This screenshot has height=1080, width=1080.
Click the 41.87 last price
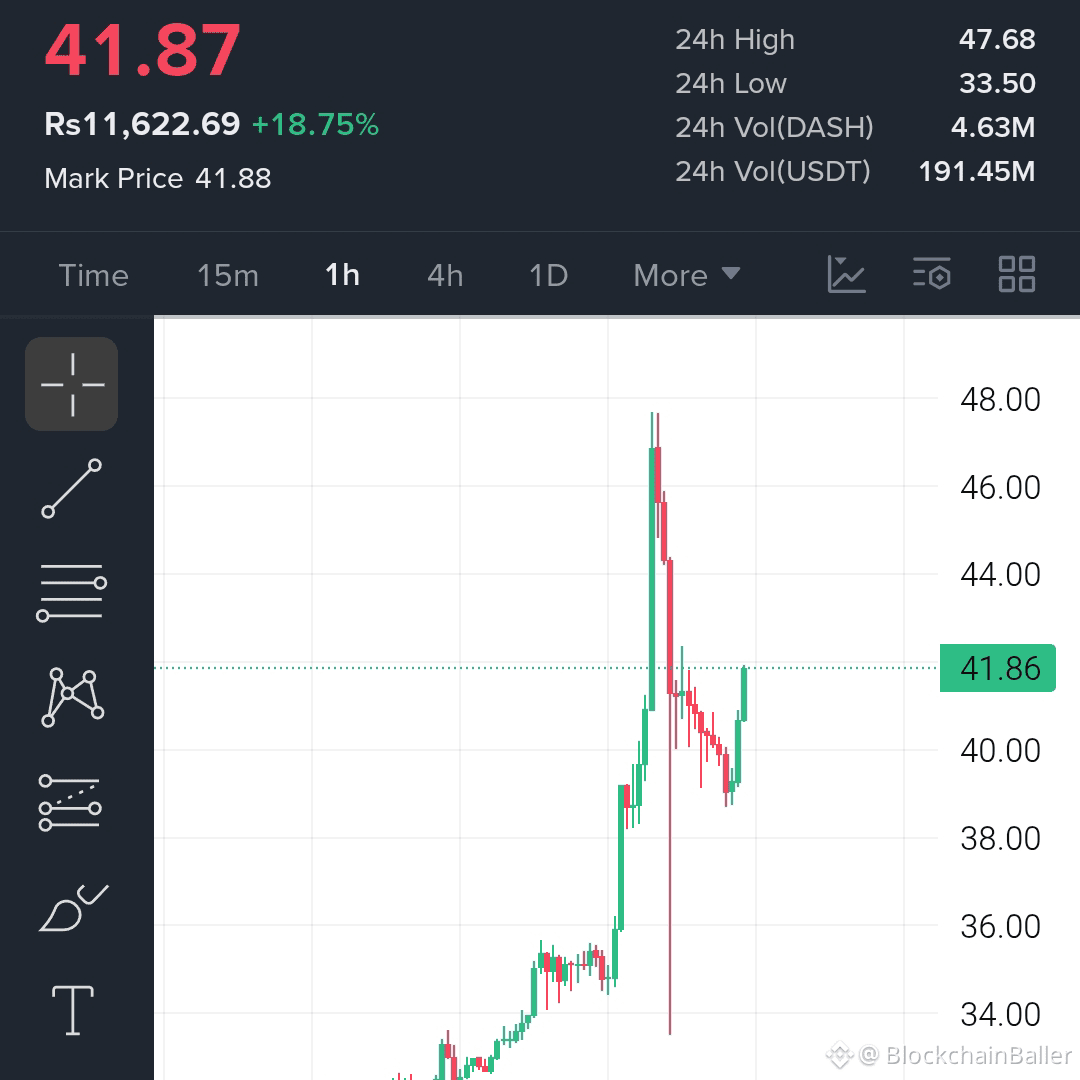click(x=143, y=51)
